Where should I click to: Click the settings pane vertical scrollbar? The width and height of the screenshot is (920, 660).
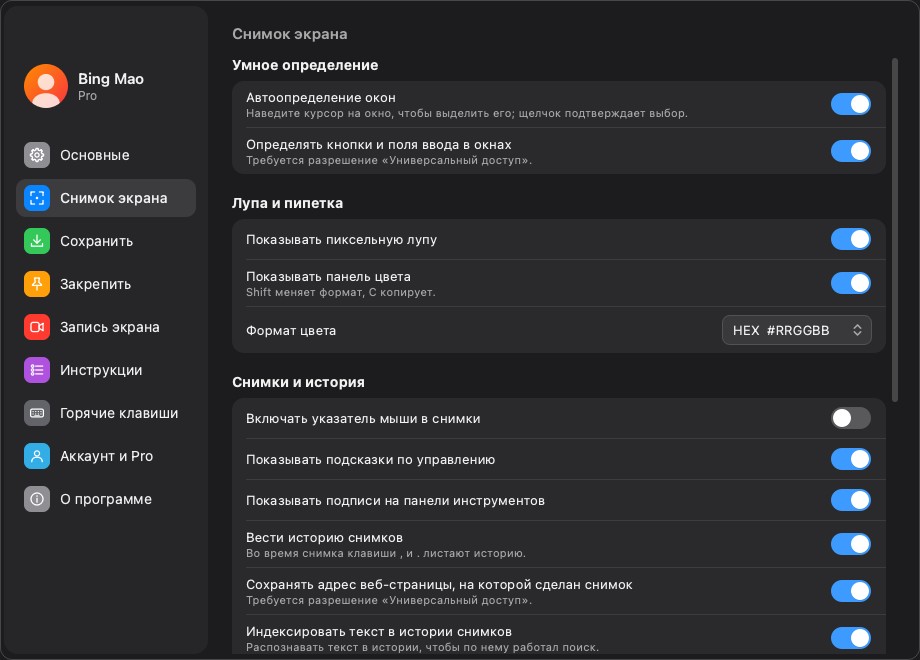coord(895,230)
